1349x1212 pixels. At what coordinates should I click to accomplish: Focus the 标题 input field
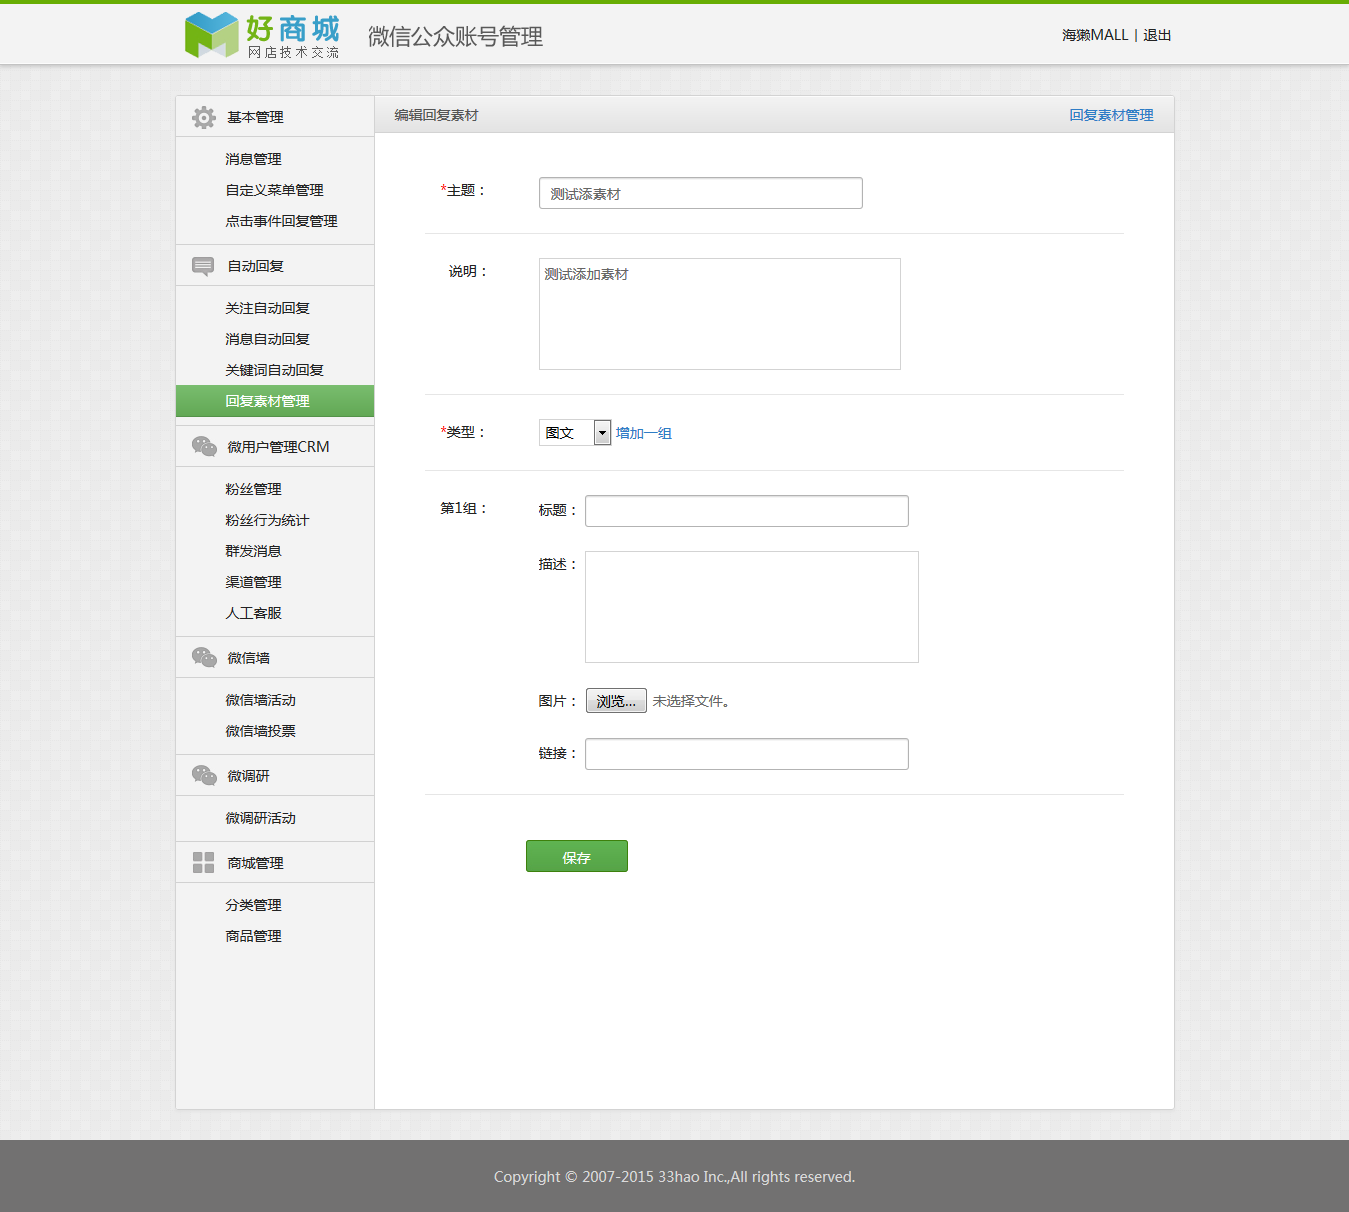coord(747,511)
